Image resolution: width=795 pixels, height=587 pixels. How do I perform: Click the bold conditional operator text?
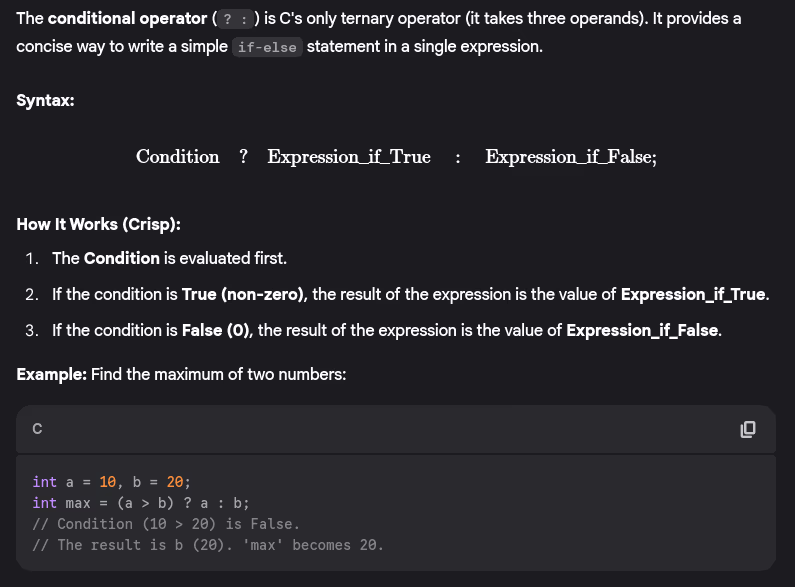point(127,19)
